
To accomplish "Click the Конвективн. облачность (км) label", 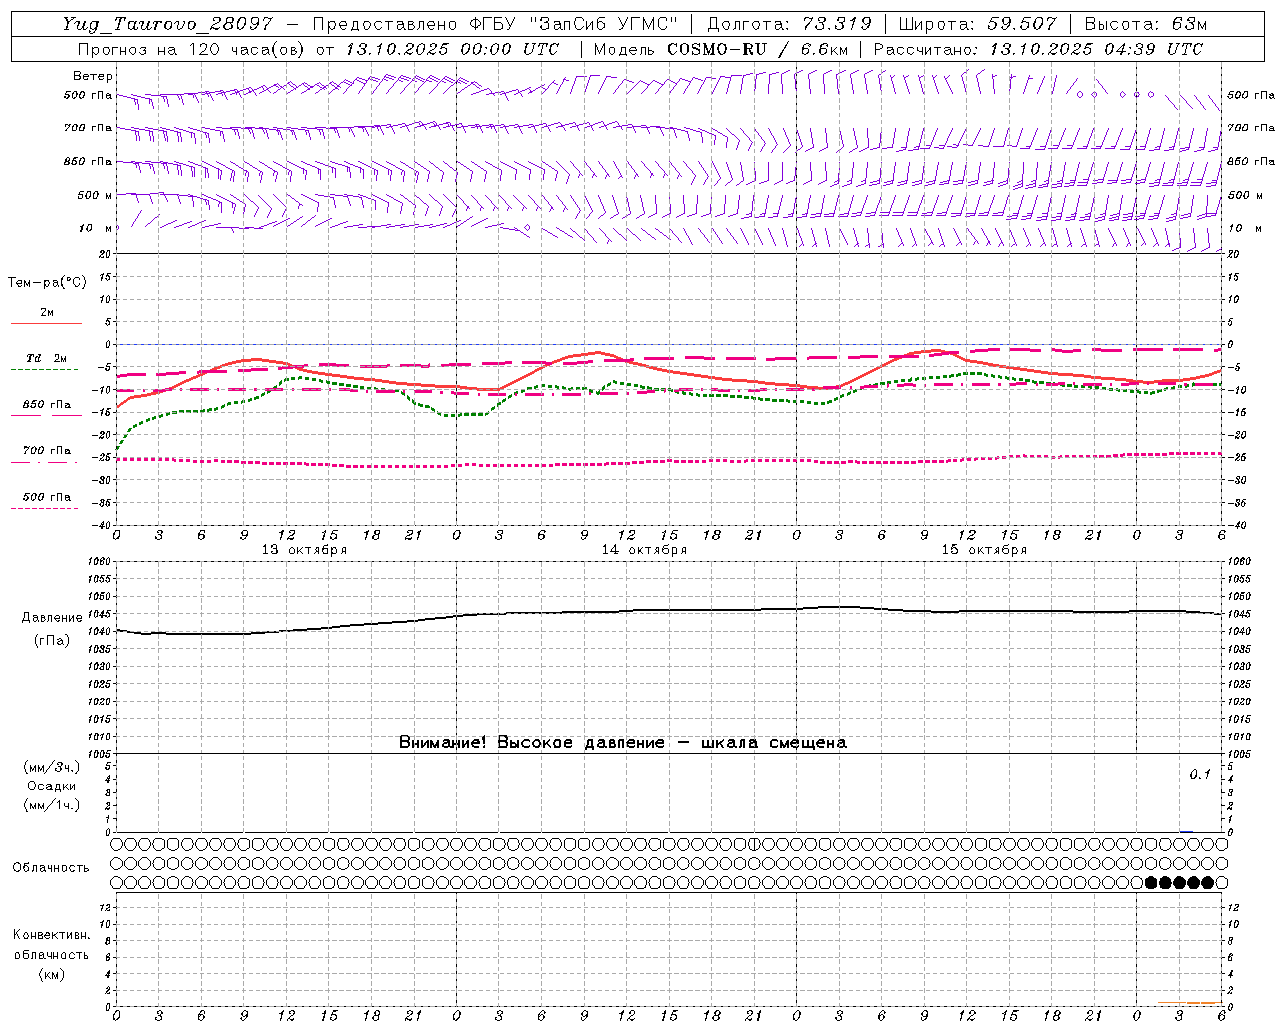I will [x=51, y=954].
